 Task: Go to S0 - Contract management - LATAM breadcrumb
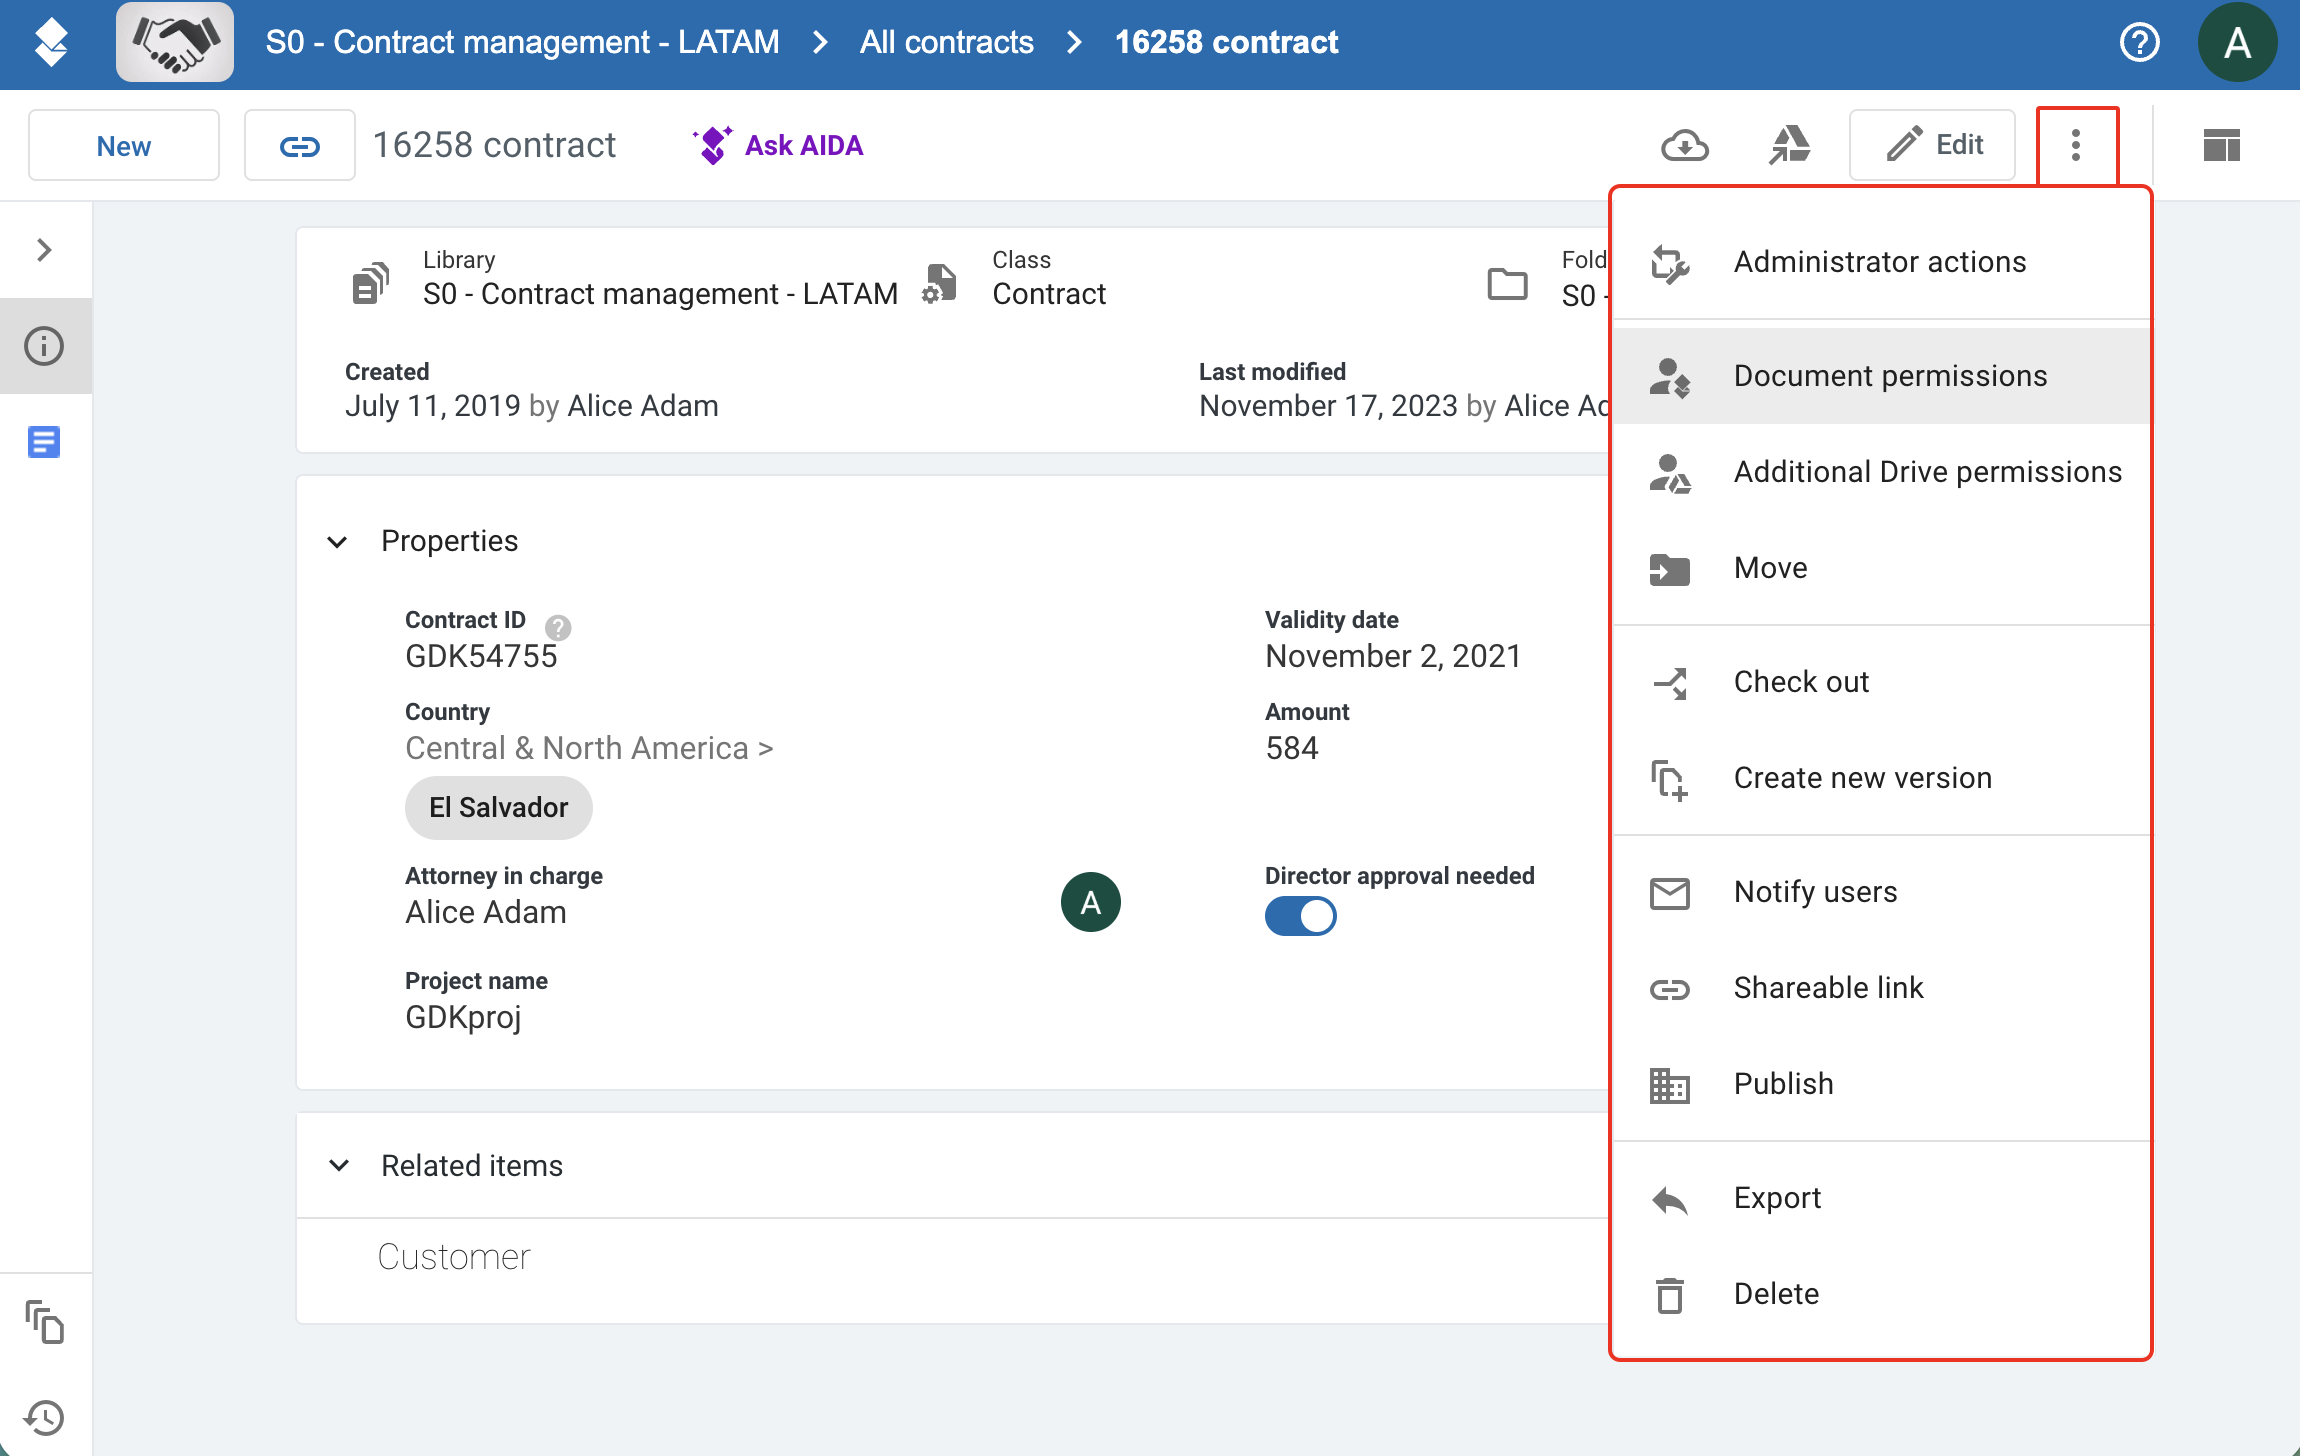tap(522, 42)
